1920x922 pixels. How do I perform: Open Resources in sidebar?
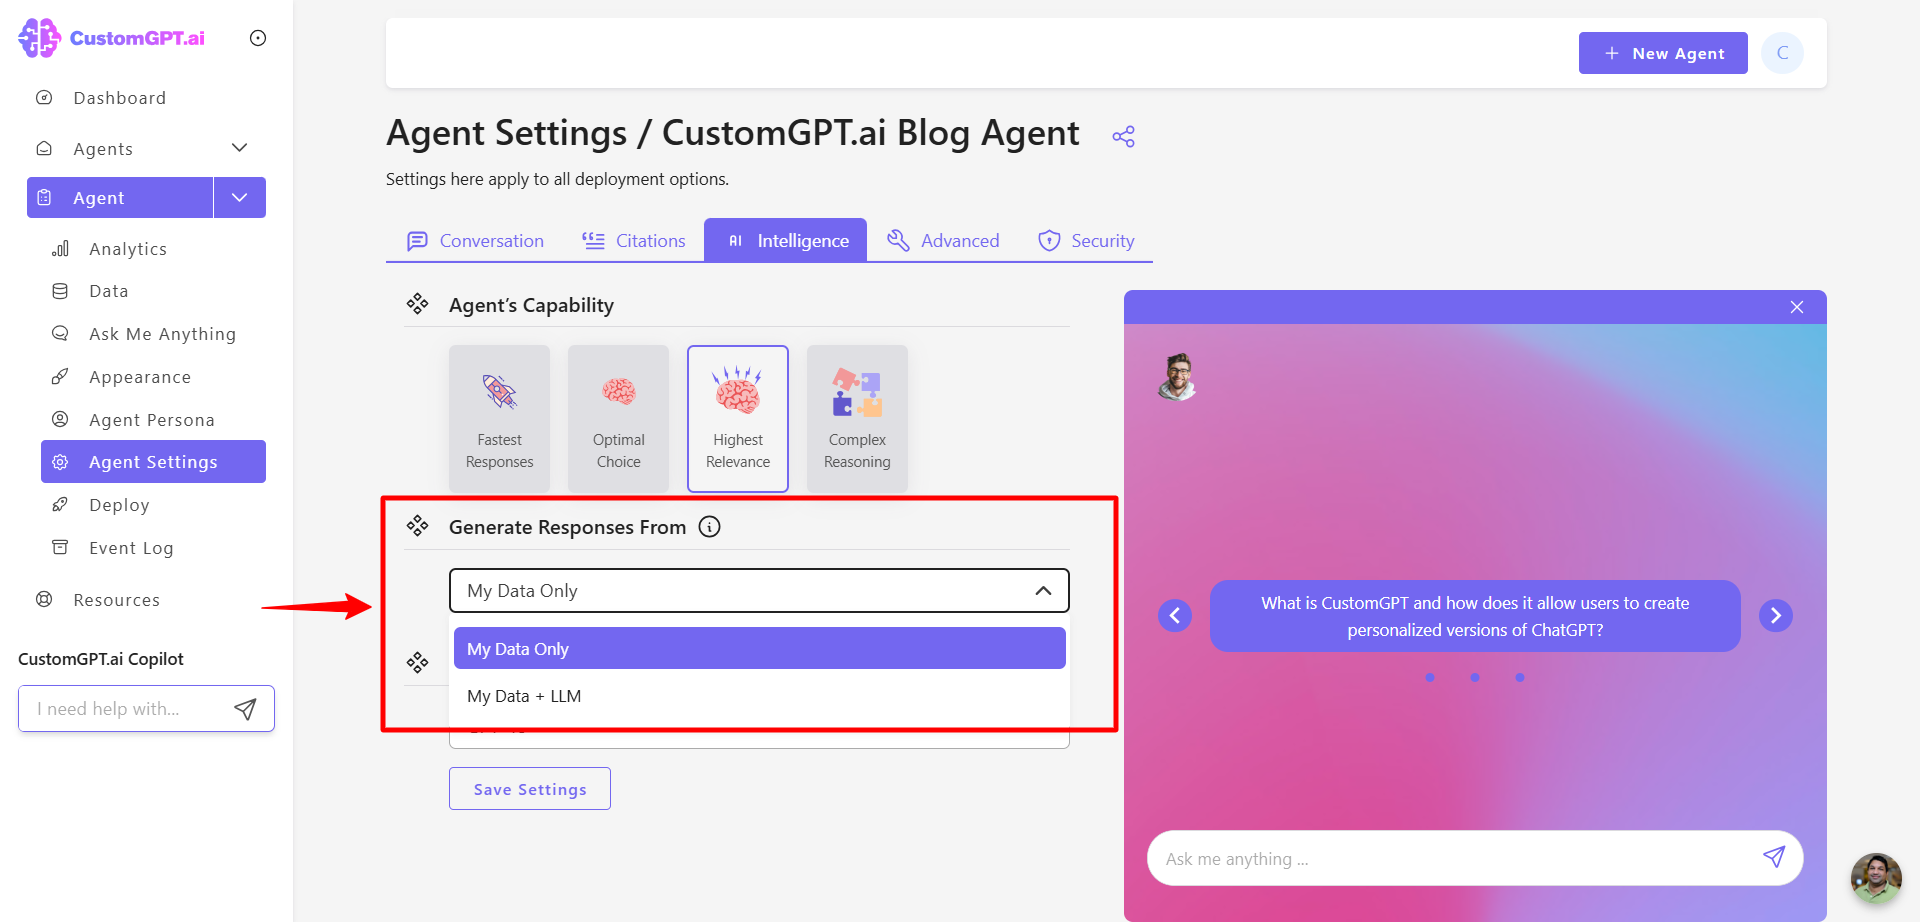[x=116, y=600]
